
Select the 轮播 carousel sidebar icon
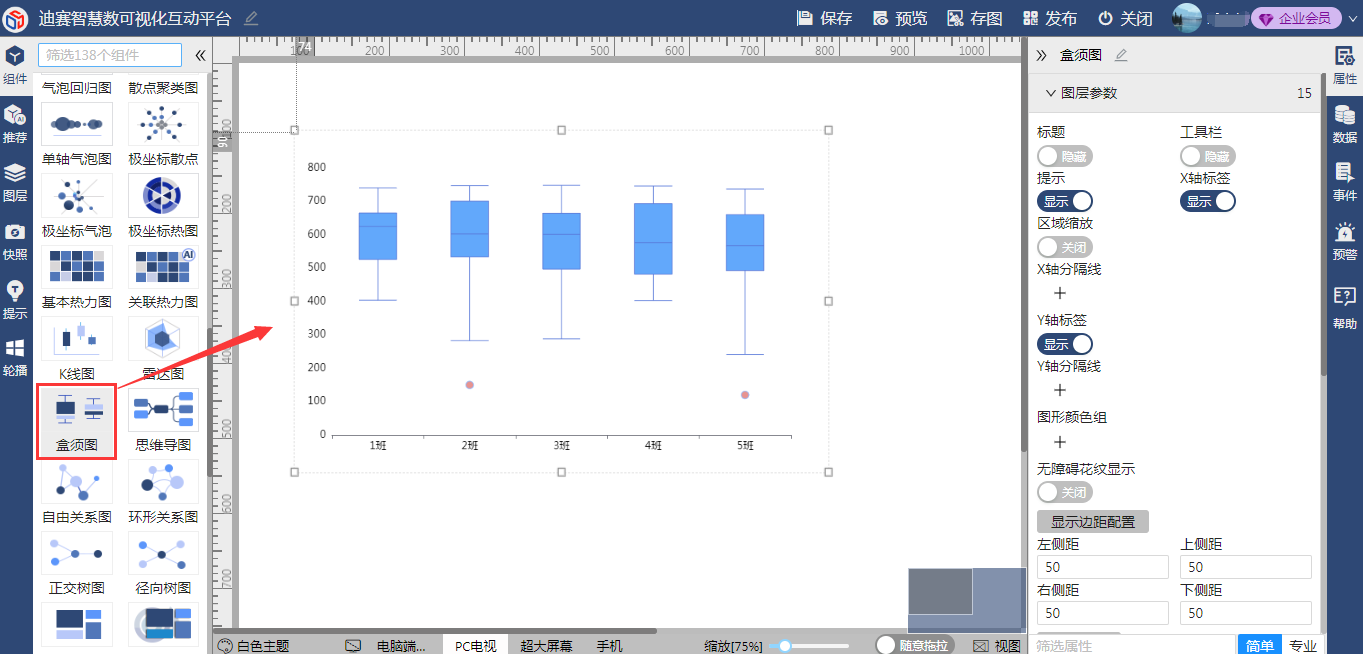pyautogui.click(x=15, y=357)
